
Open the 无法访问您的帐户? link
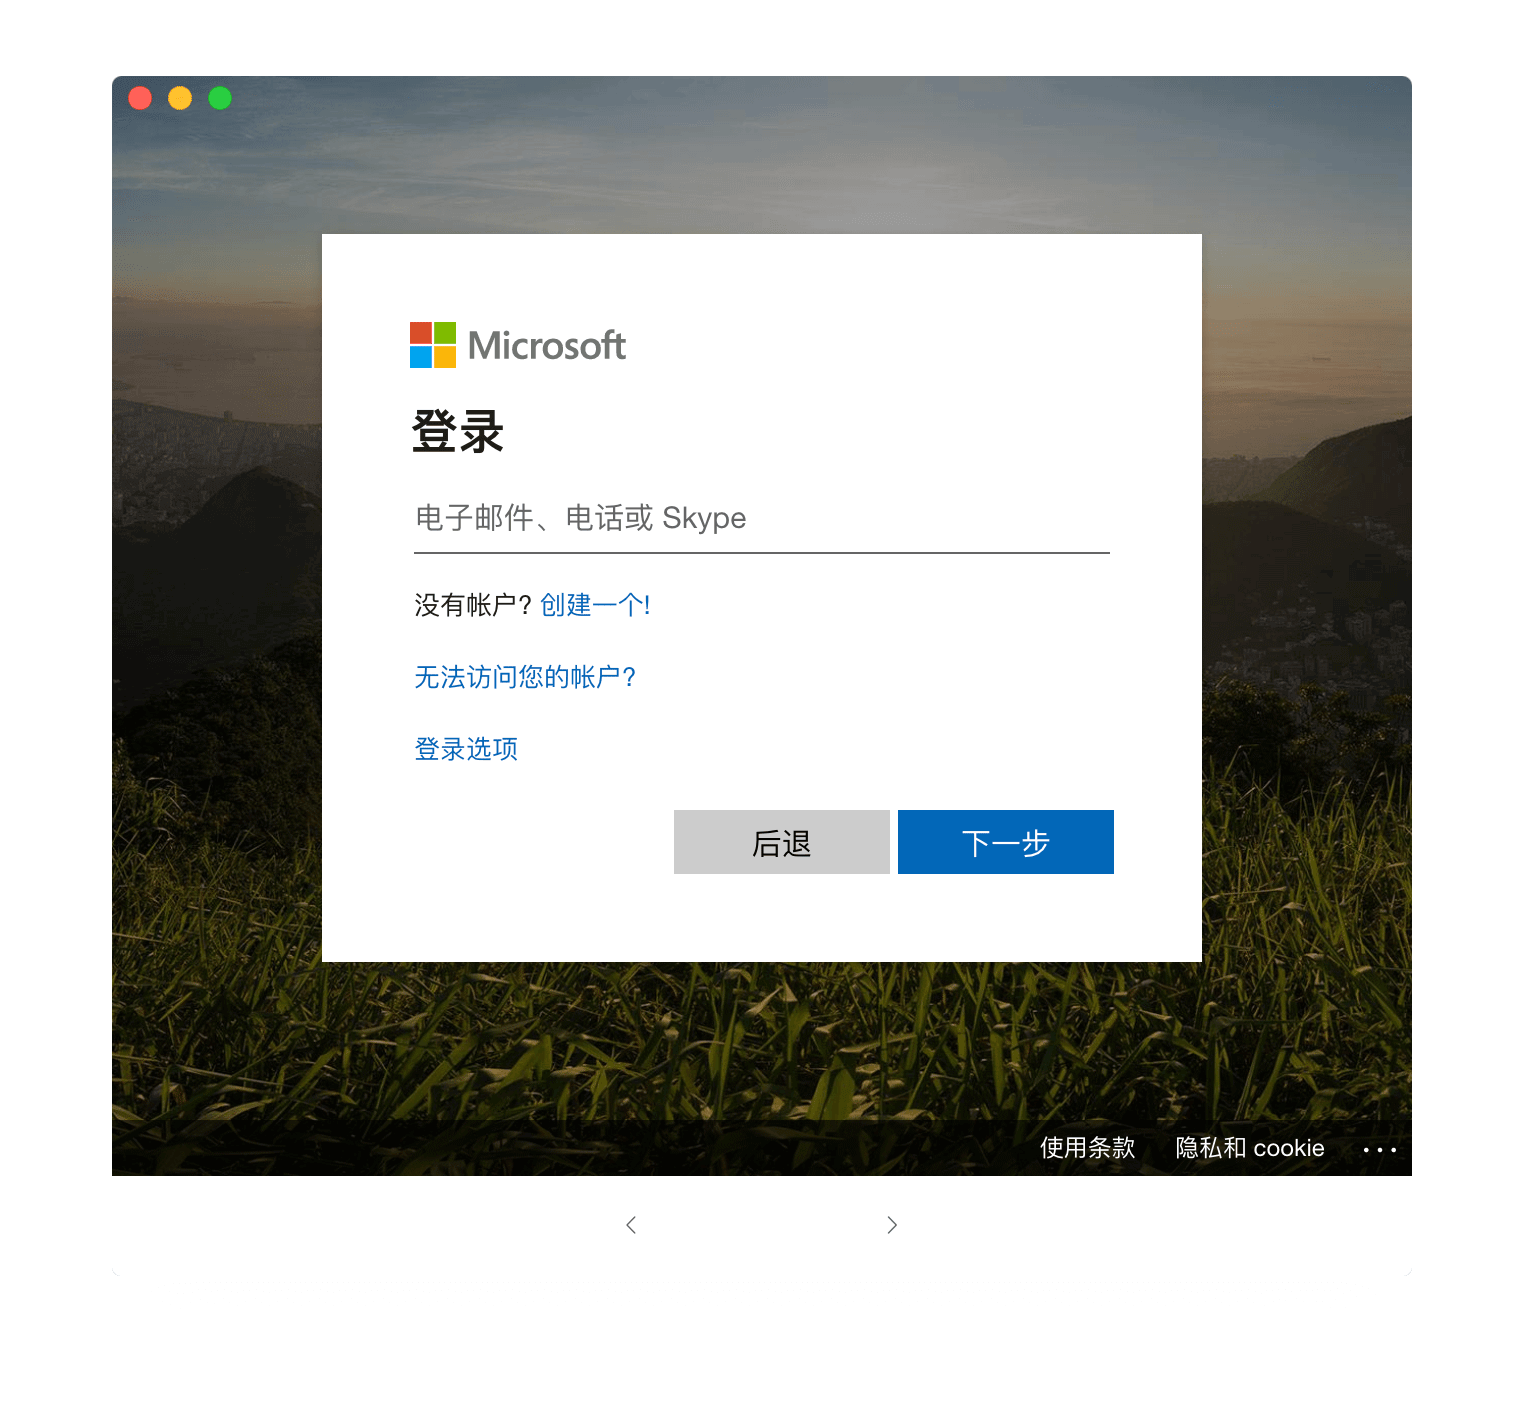[525, 677]
